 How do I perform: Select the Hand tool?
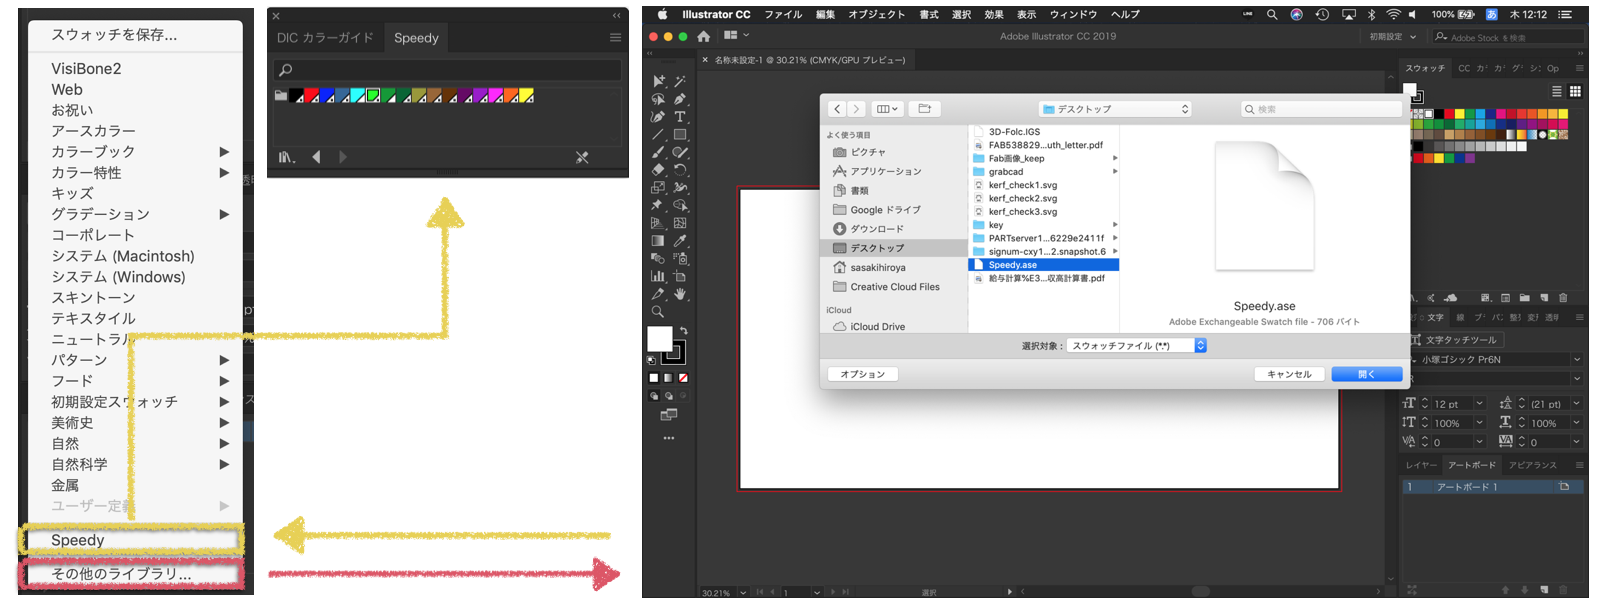click(680, 294)
